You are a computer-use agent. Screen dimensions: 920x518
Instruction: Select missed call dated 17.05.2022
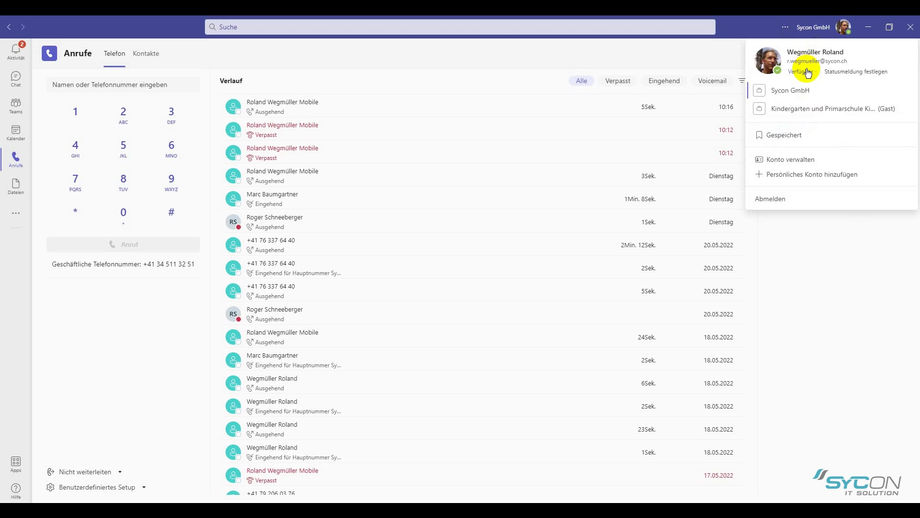[x=479, y=475]
